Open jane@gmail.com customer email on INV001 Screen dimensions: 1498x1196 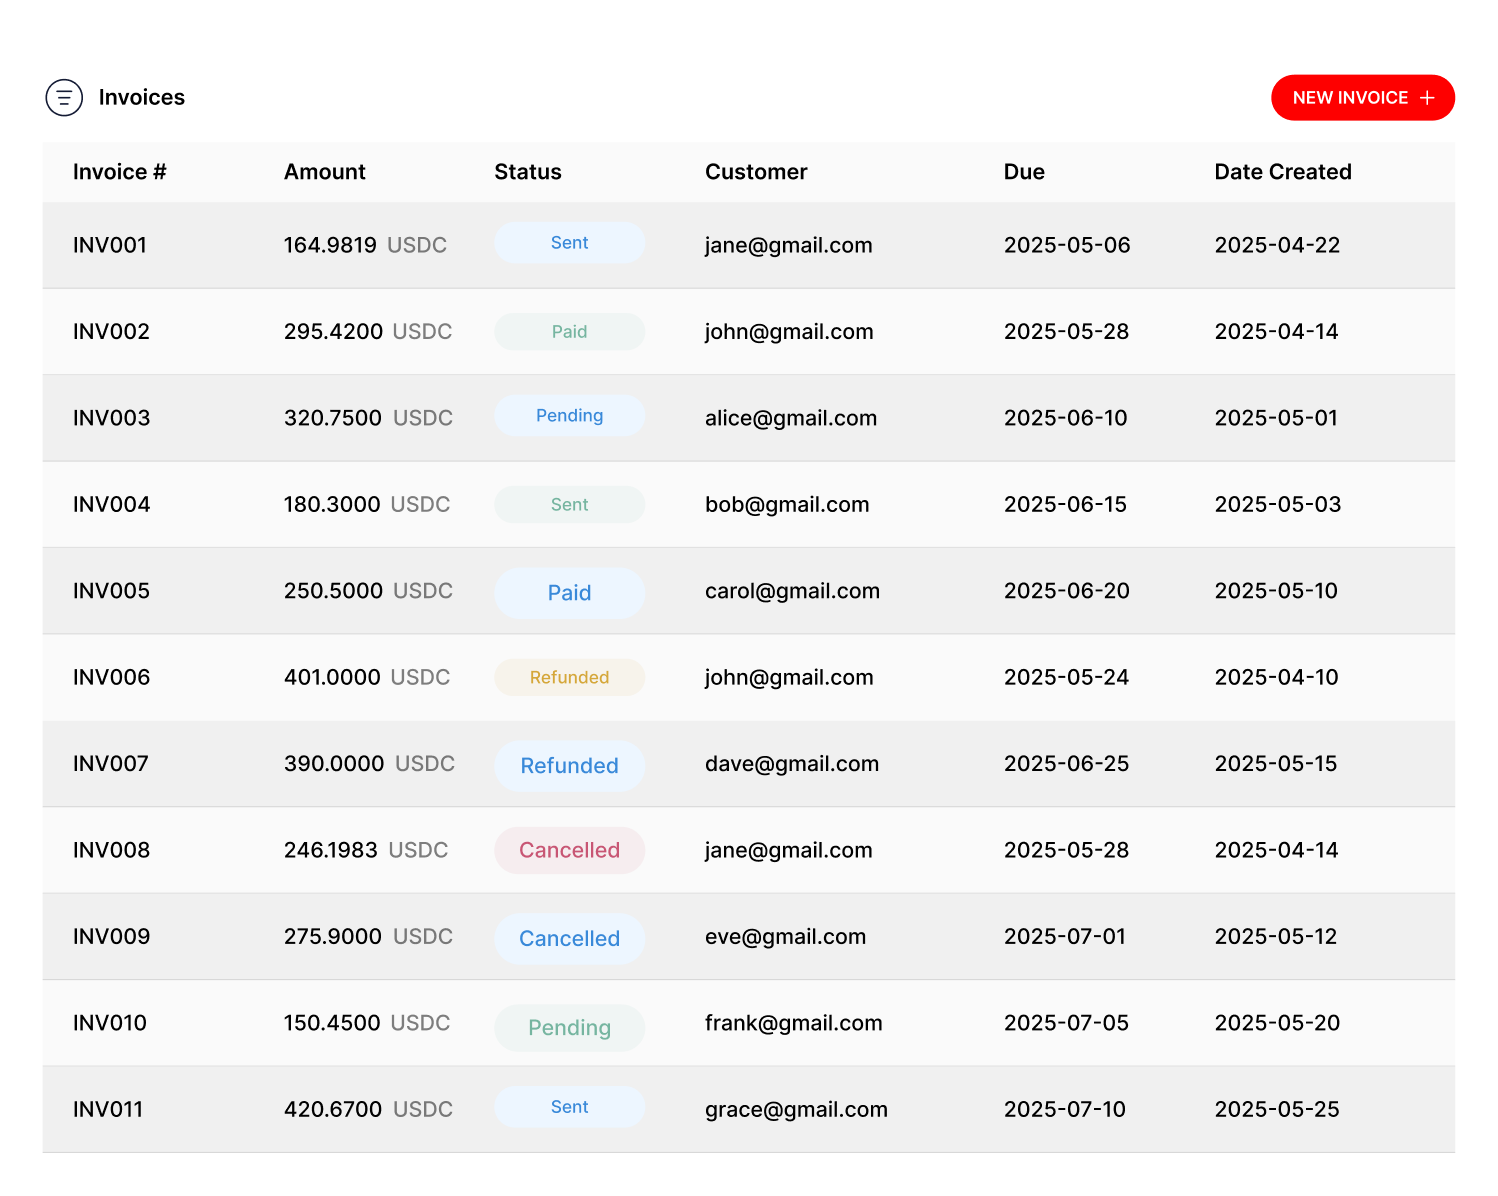tap(788, 245)
